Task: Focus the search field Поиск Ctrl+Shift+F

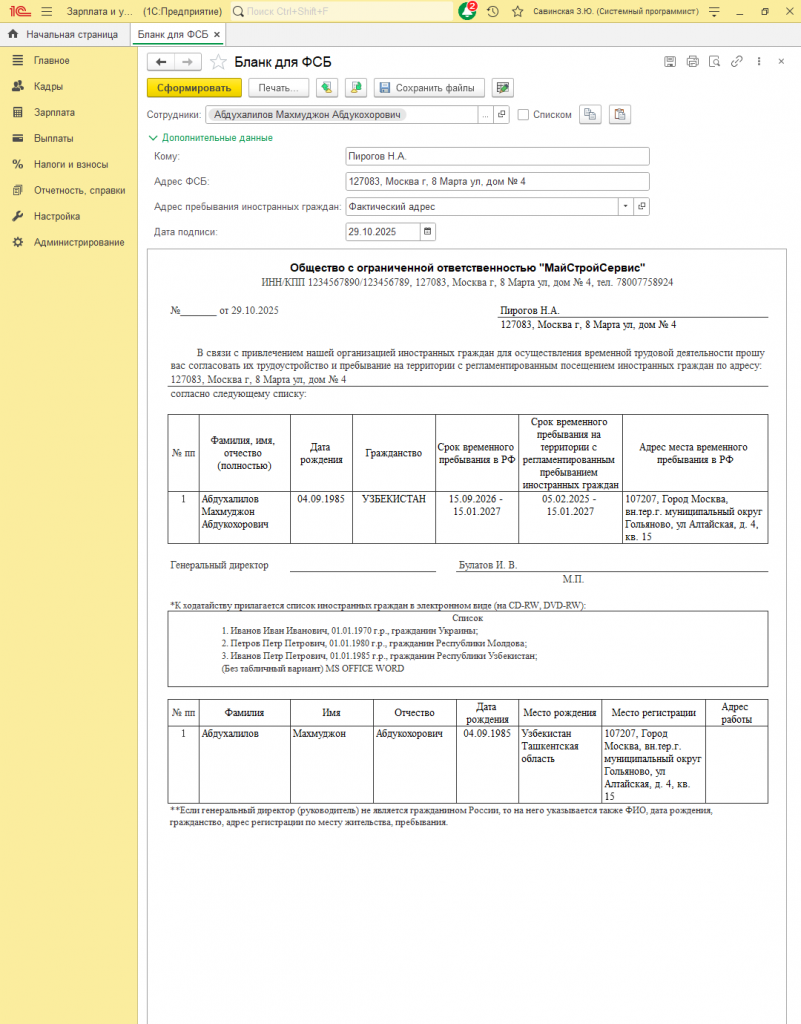Action: [341, 11]
